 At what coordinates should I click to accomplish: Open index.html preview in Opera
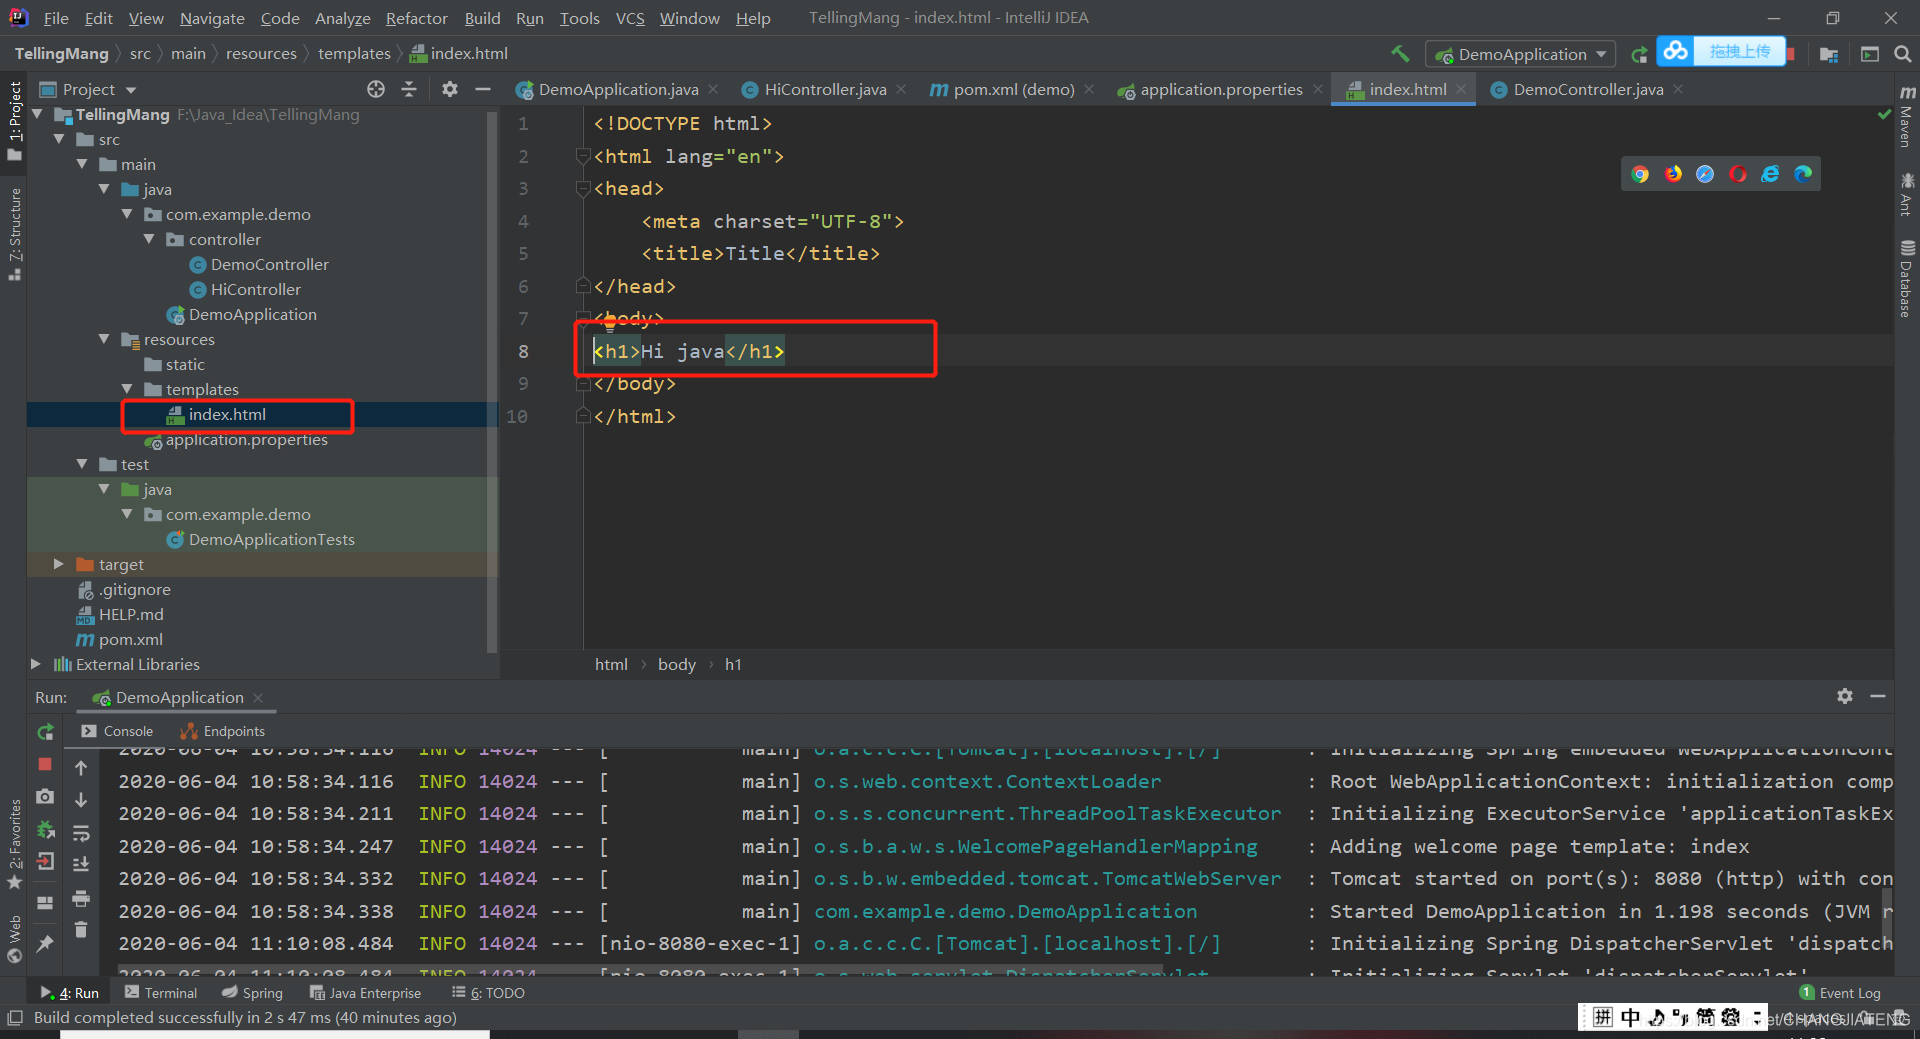tap(1738, 174)
